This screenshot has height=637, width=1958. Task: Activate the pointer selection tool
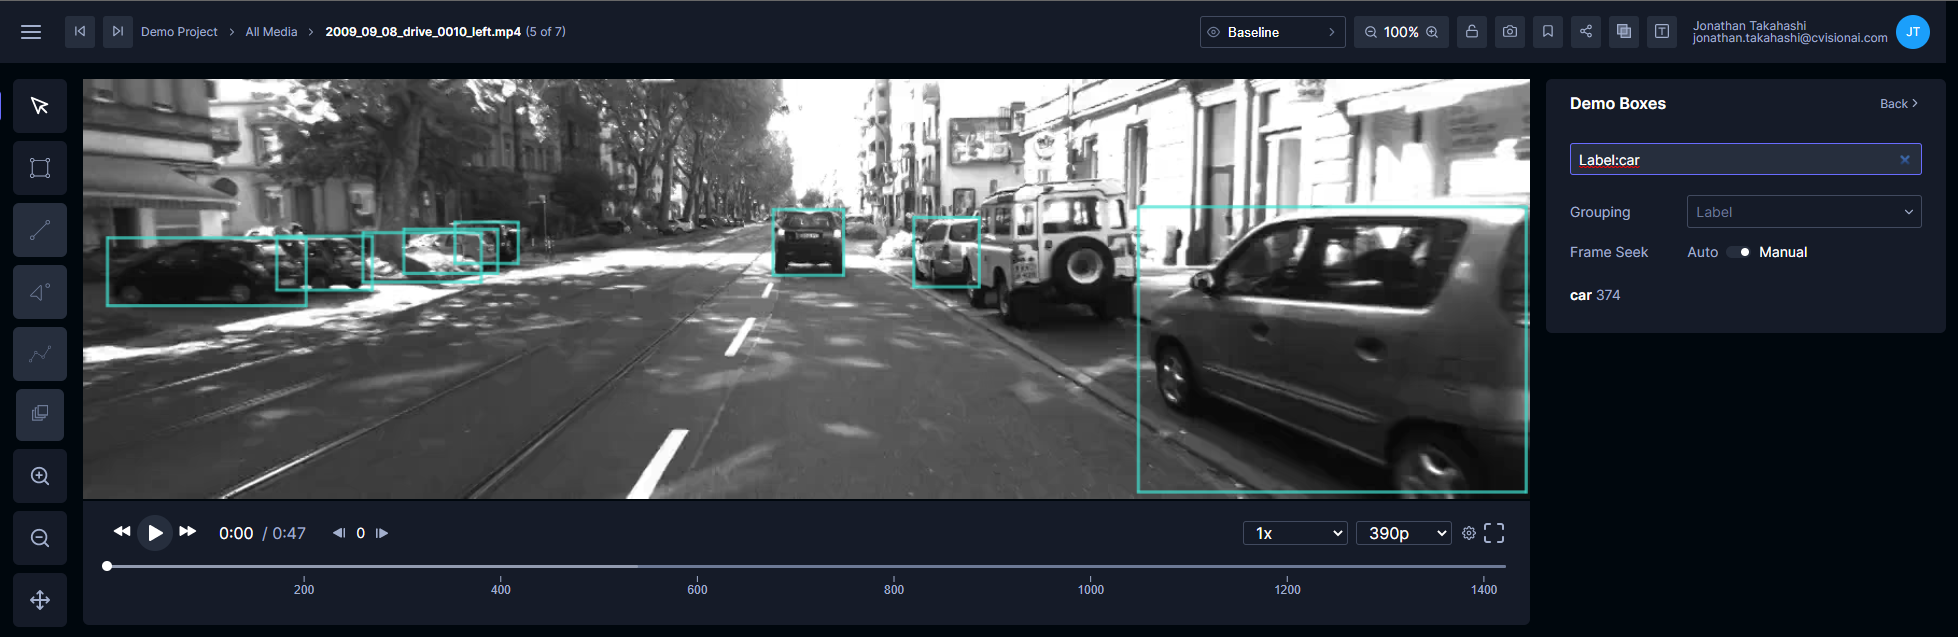40,106
